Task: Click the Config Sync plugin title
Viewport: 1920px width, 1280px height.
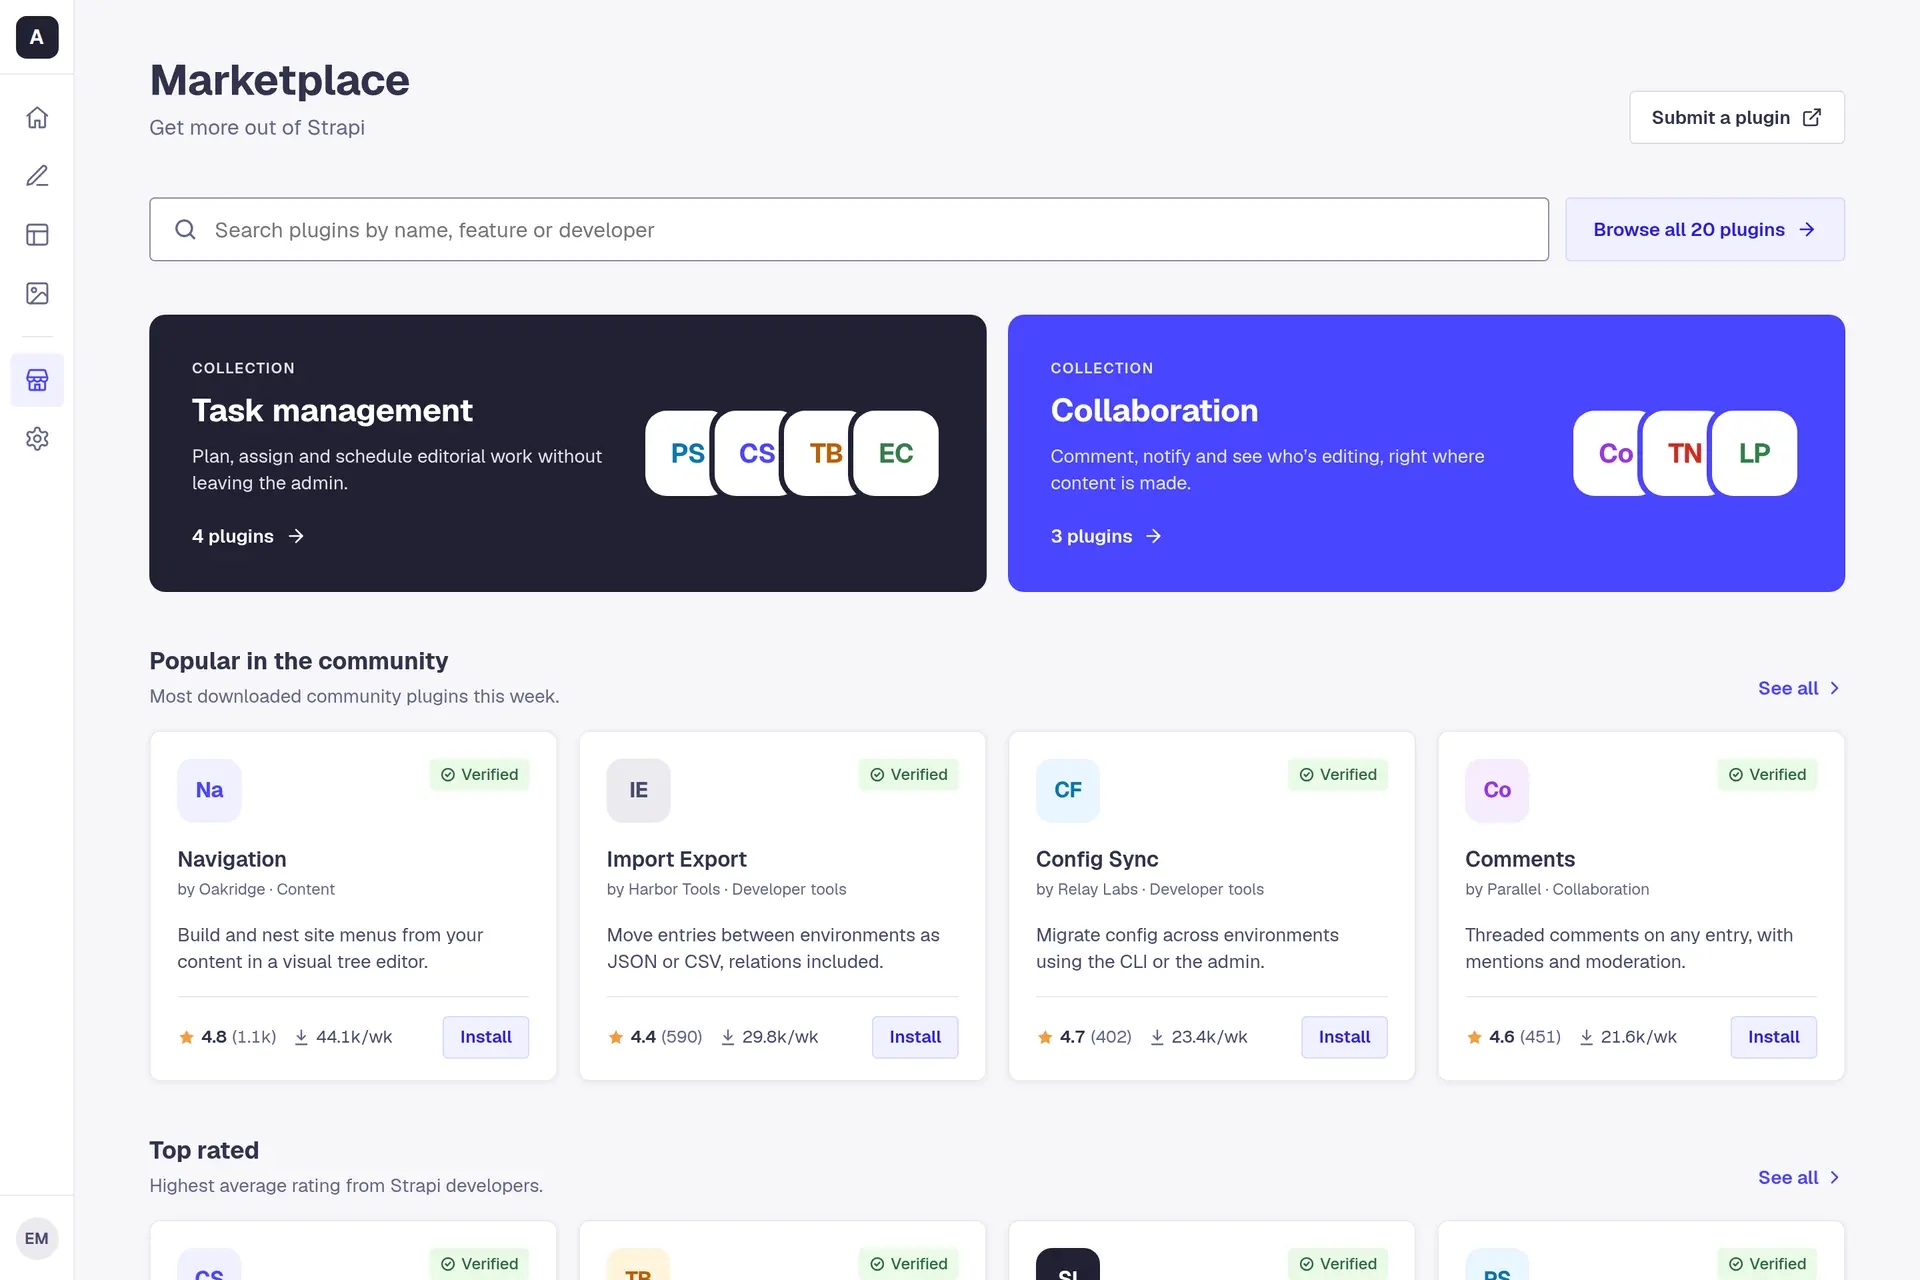Action: [x=1097, y=859]
